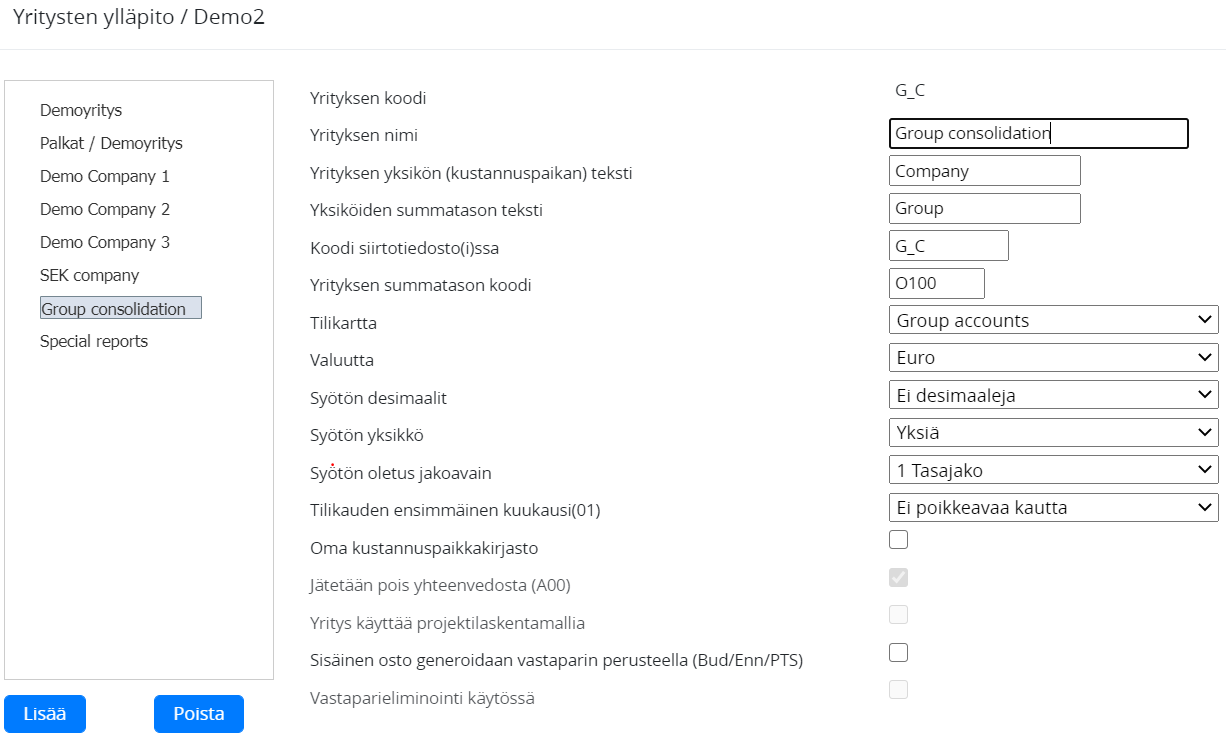The height and width of the screenshot is (738, 1226).
Task: Expand the Valuutta dropdown showing Euro
Action: (x=1053, y=357)
